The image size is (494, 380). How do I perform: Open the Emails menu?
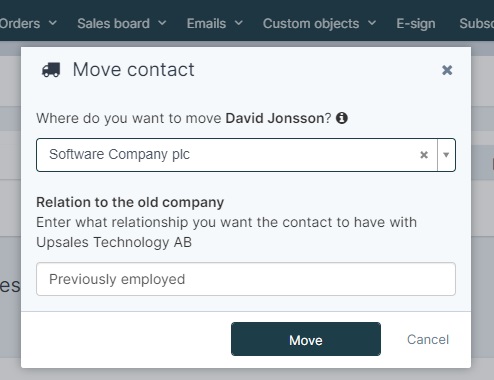pos(206,23)
